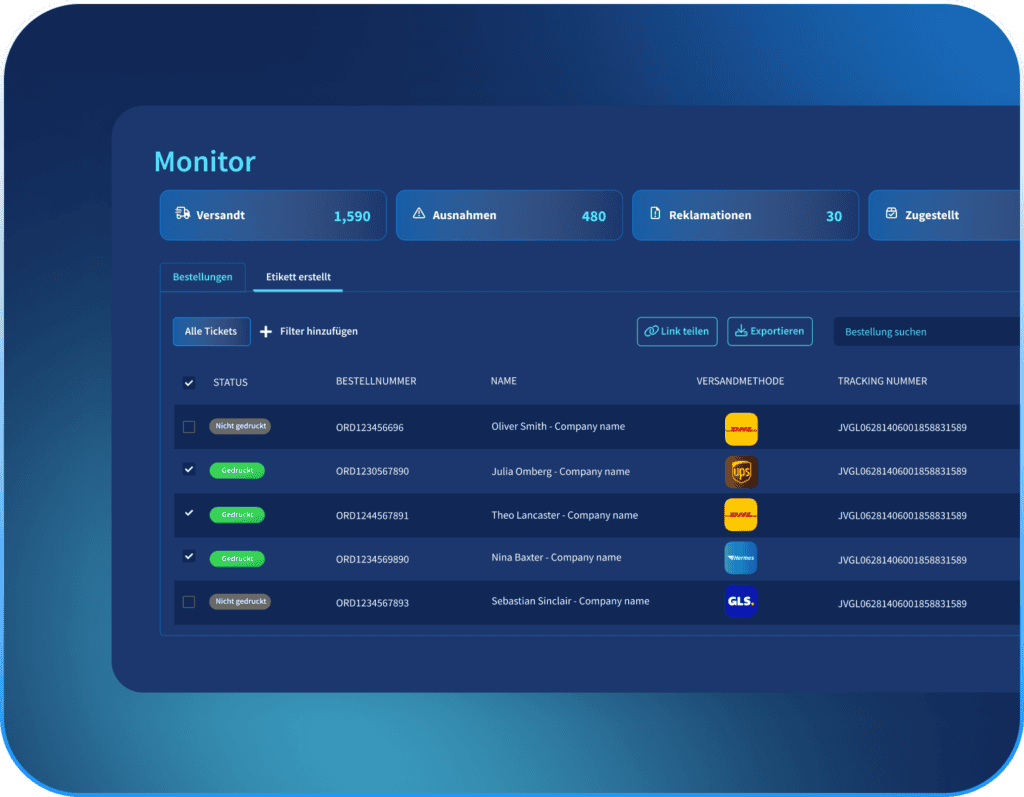The width and height of the screenshot is (1024, 797).
Task: Click Filter hinzufügen to add a filter
Action: (319, 331)
